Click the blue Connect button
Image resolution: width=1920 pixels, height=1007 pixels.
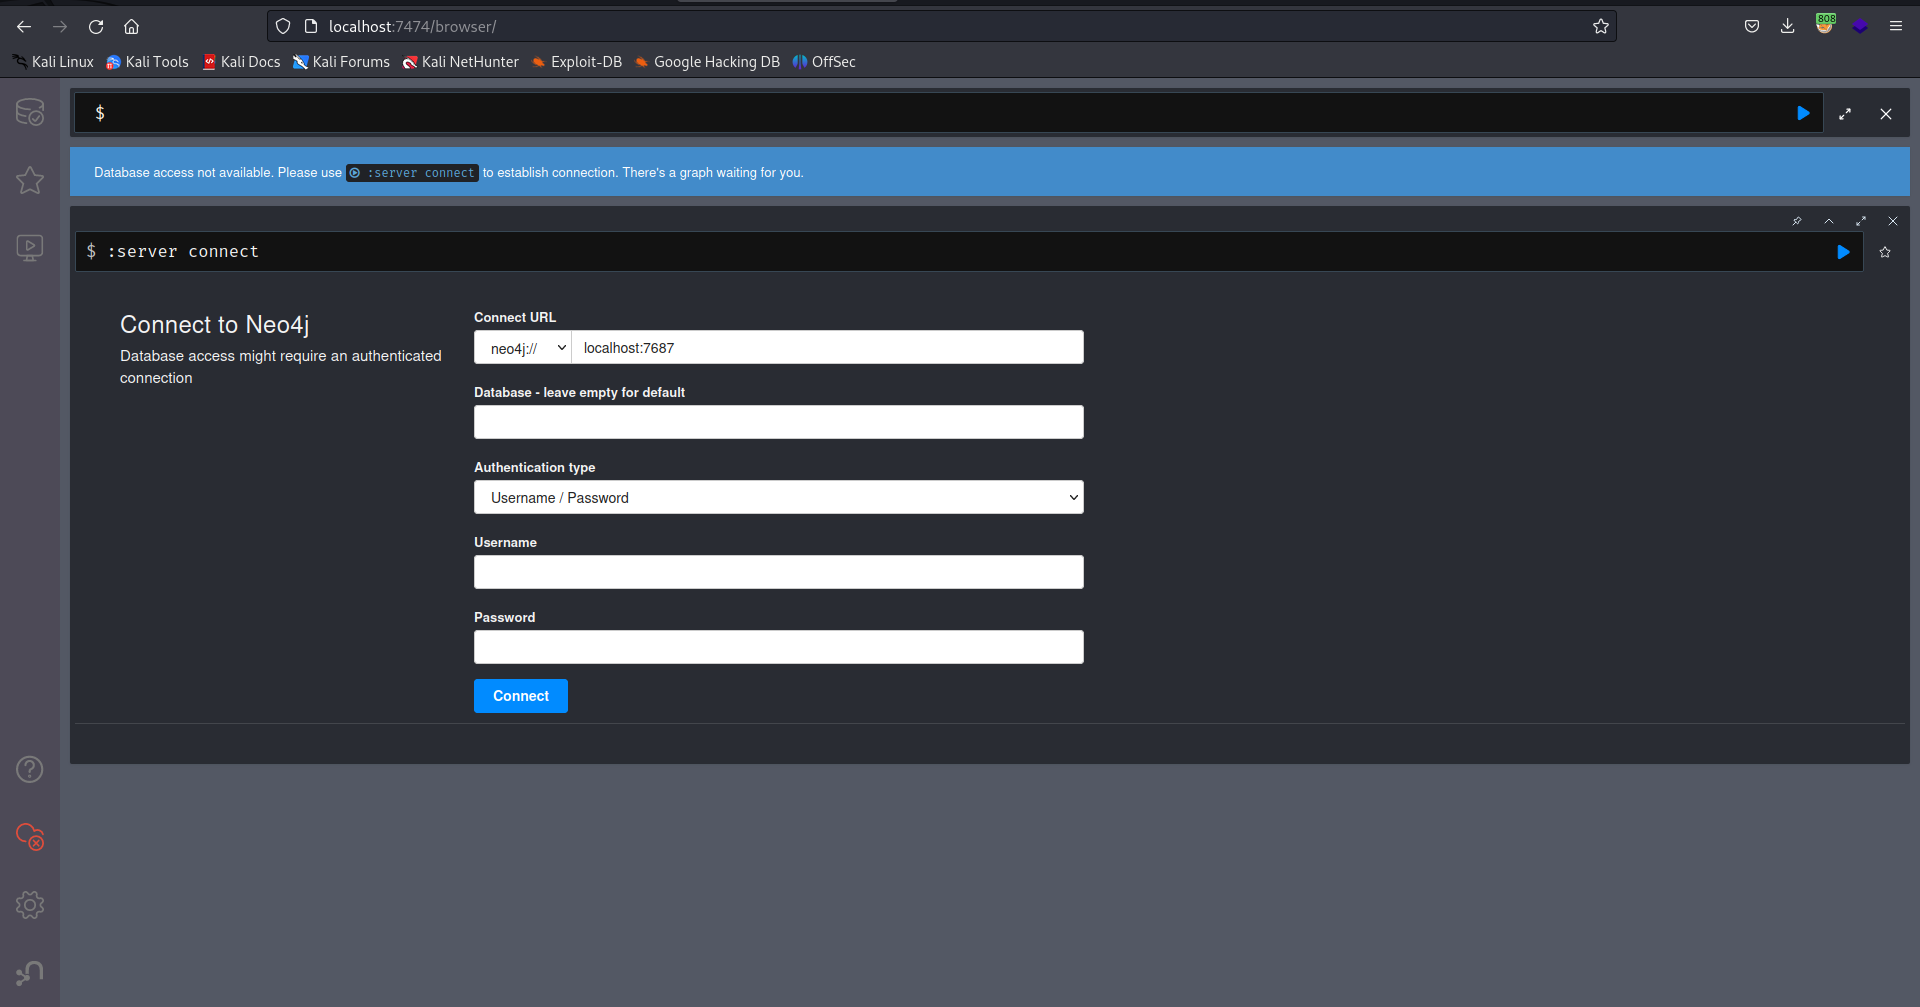coord(521,696)
